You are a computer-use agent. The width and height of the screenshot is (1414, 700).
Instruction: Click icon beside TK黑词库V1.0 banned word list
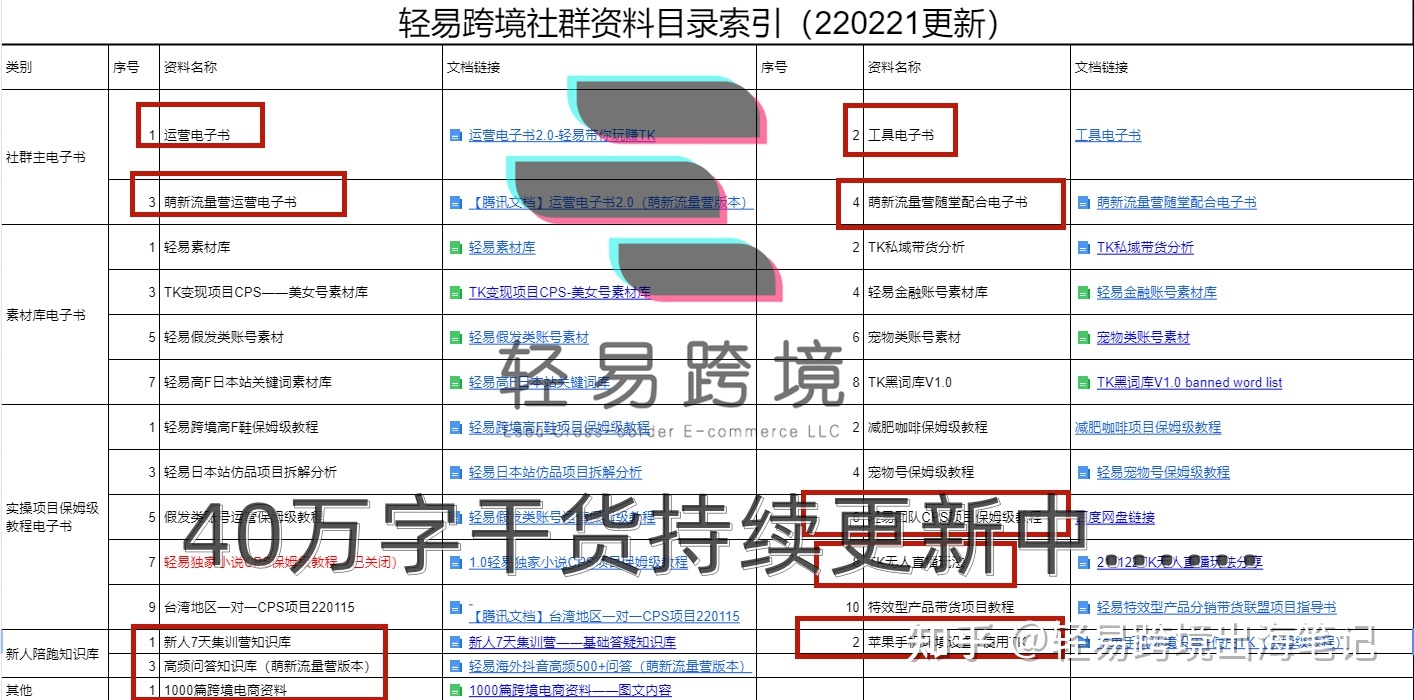click(1083, 382)
